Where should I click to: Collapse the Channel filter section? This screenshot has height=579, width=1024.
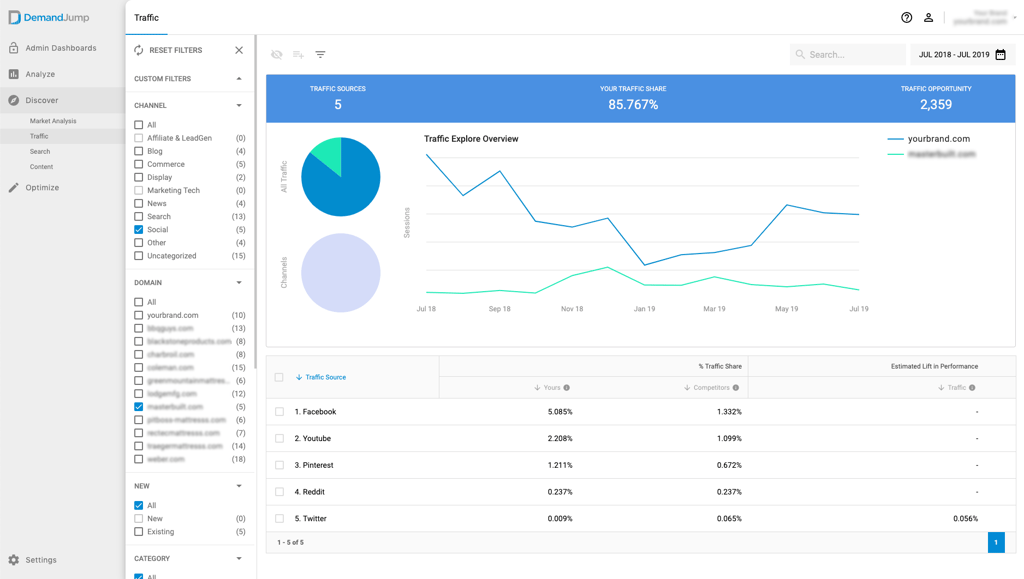[x=239, y=105]
